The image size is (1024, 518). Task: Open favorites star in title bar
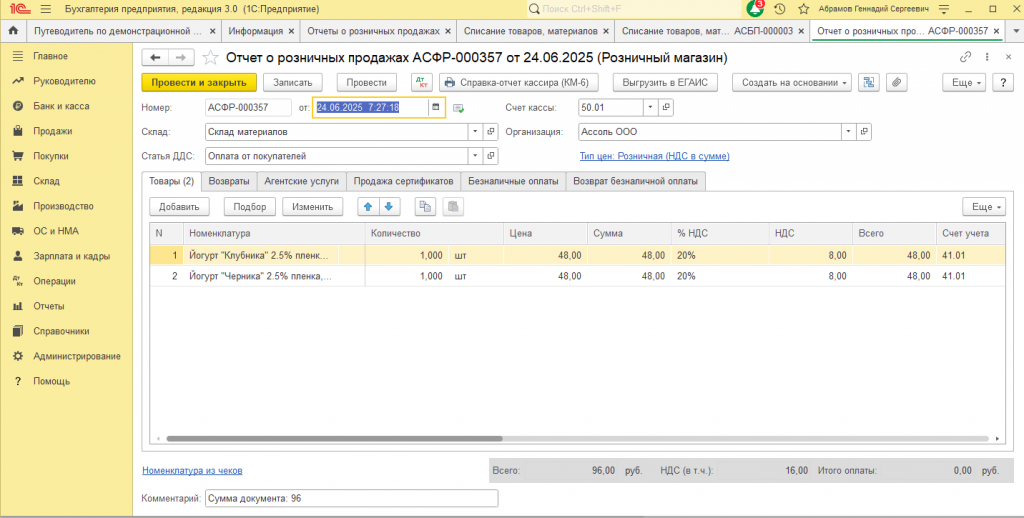[x=804, y=9]
